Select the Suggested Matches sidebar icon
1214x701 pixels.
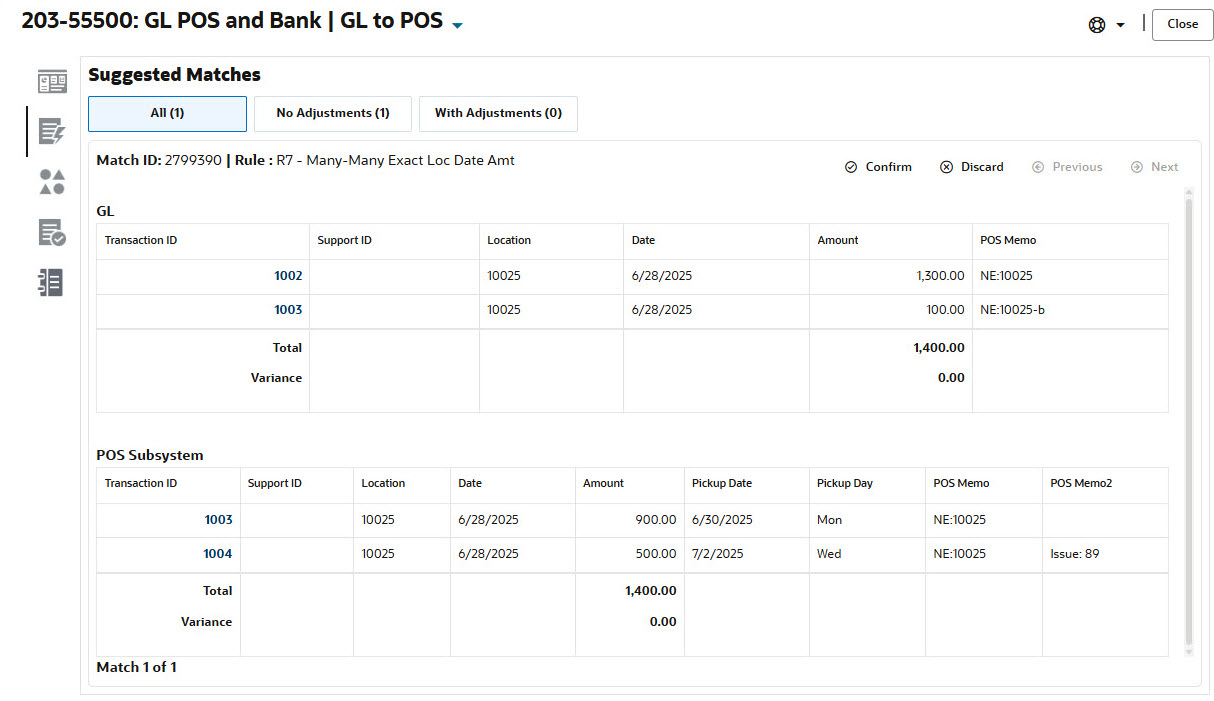click(x=52, y=131)
